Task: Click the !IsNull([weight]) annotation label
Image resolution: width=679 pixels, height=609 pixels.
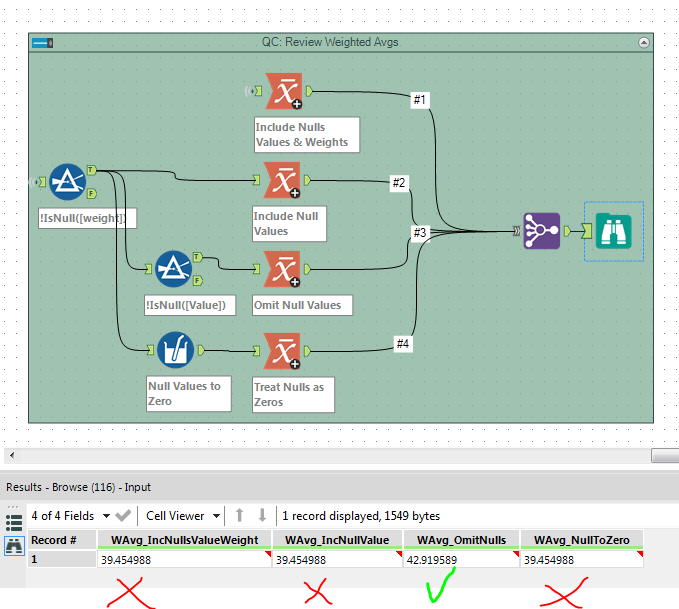Action: (87, 218)
